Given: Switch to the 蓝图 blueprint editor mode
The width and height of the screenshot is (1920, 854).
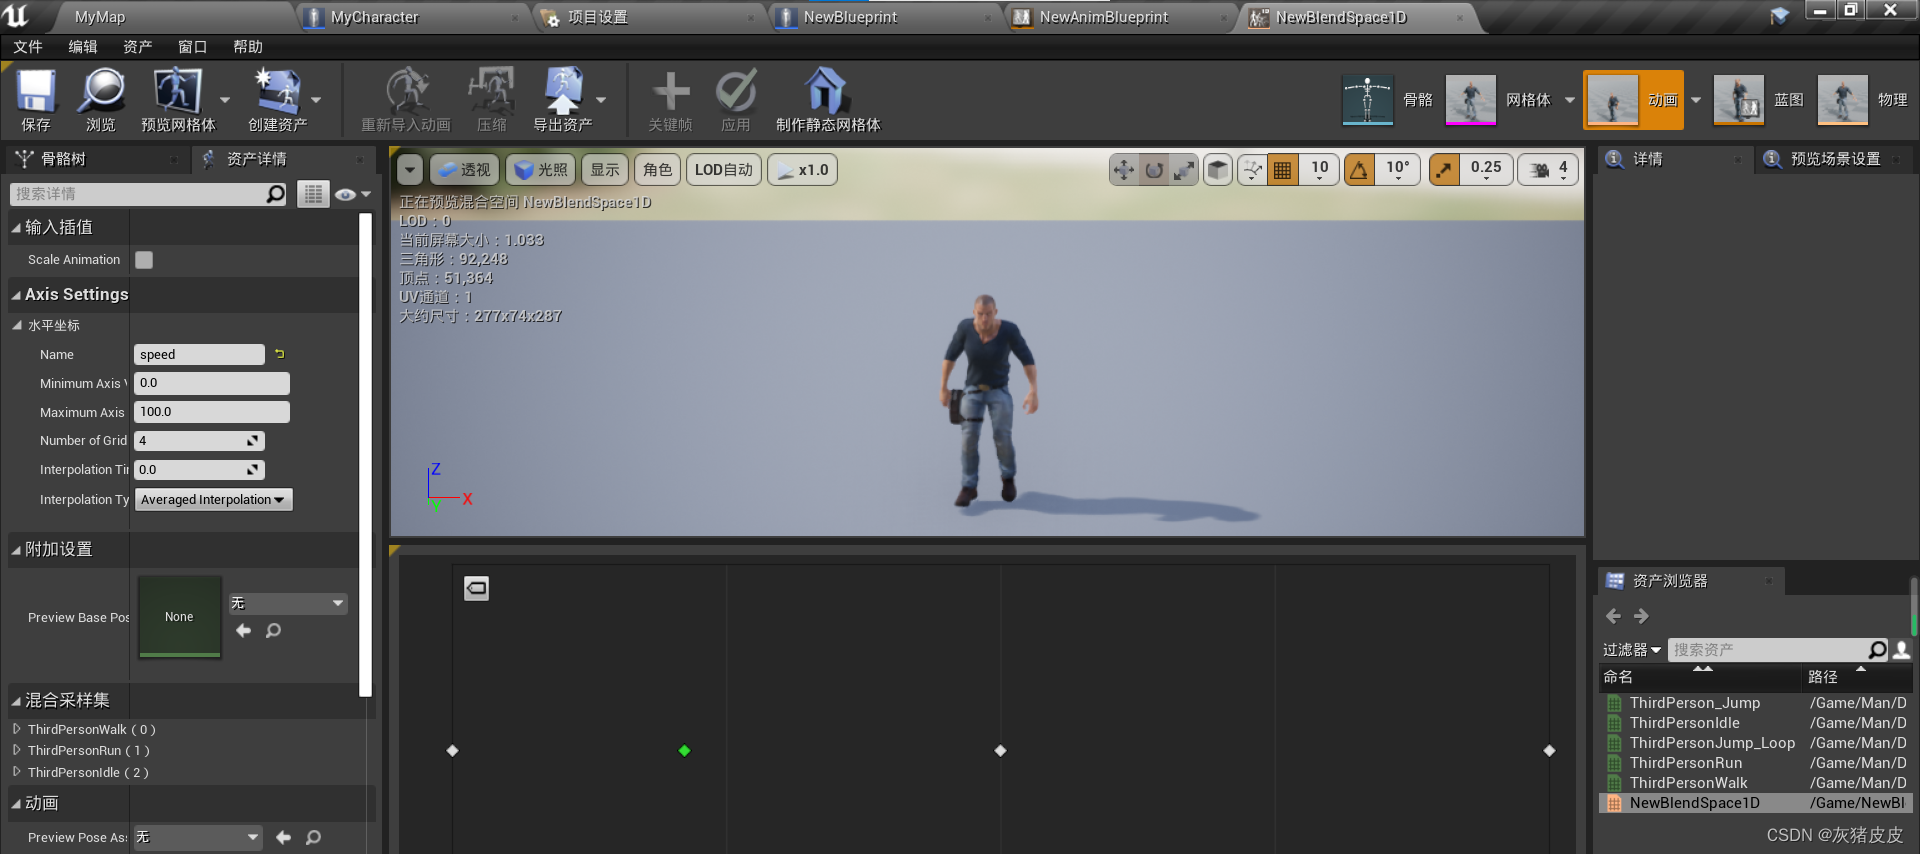Looking at the screenshot, I should click(x=1759, y=100).
